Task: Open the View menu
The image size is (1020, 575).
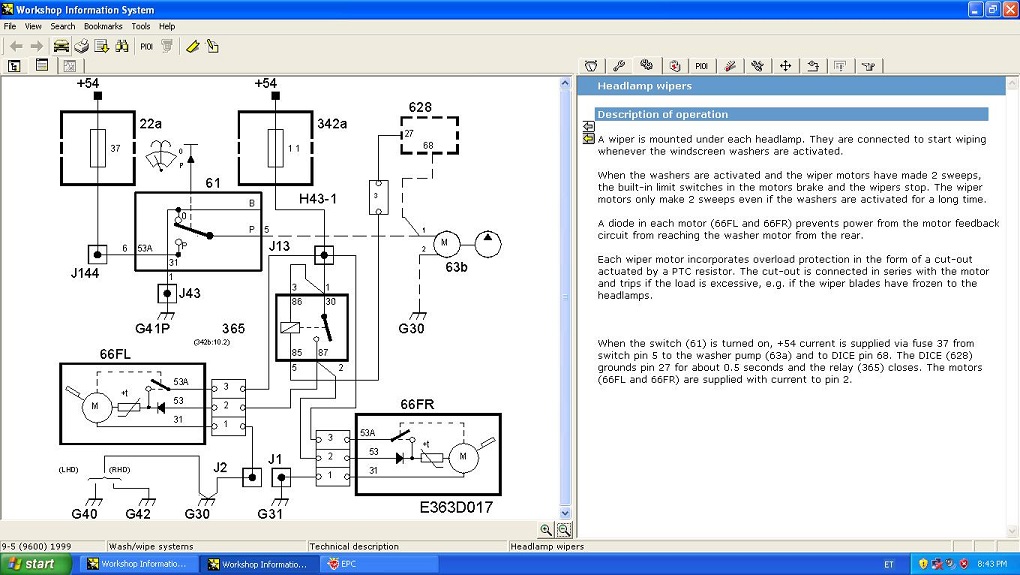Action: [33, 26]
